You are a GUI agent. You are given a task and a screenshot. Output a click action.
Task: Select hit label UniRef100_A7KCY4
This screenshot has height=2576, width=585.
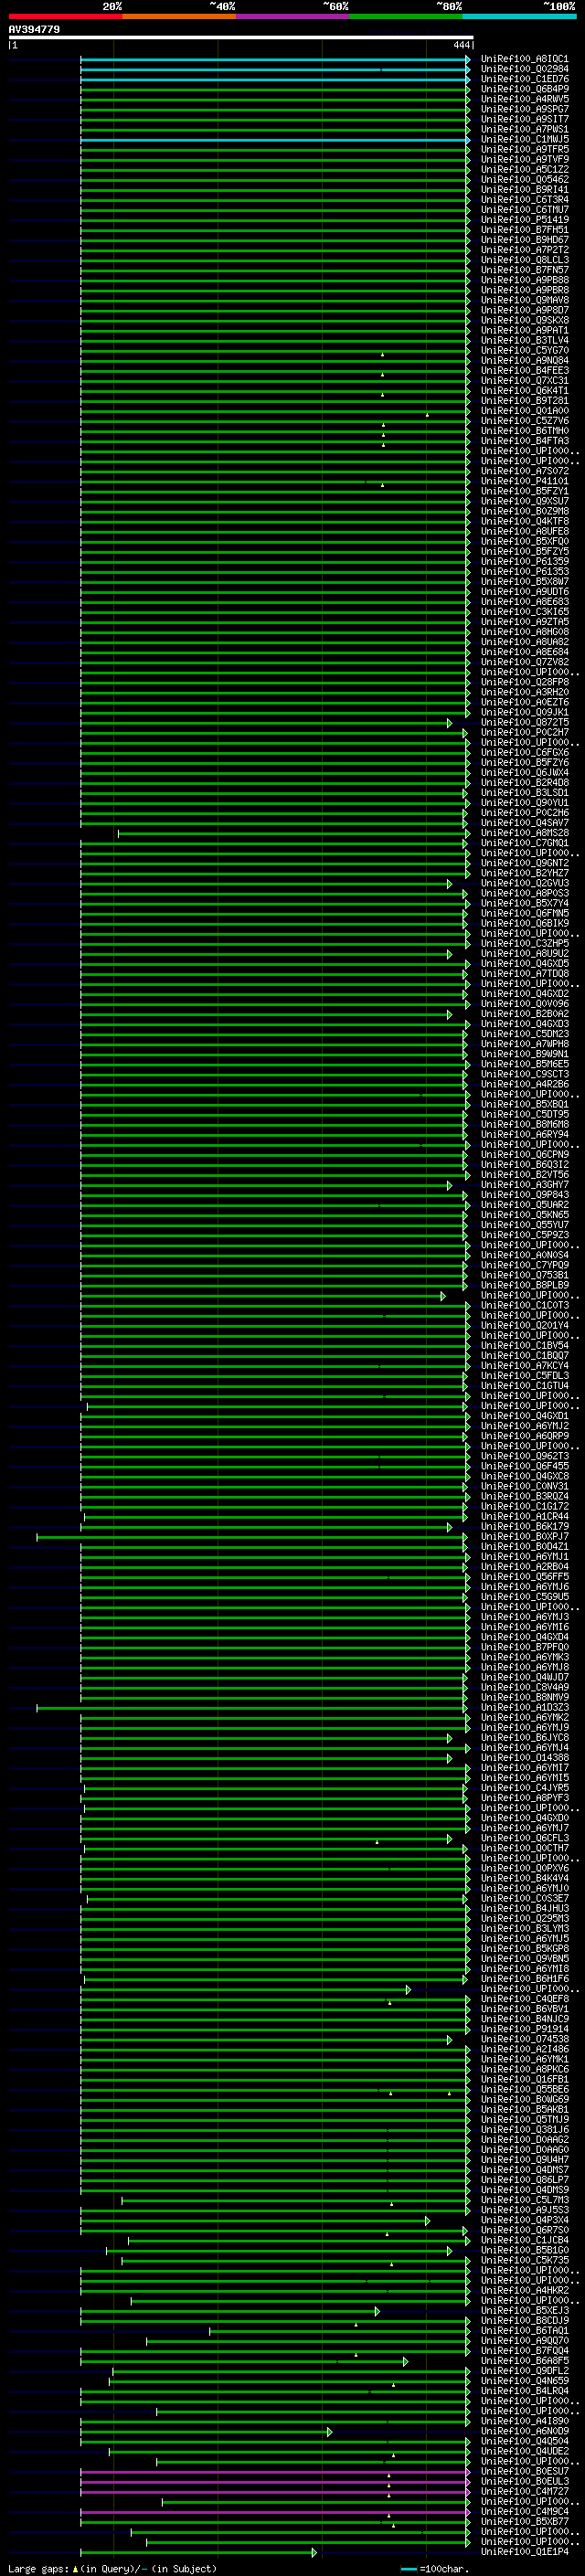tap(524, 1365)
